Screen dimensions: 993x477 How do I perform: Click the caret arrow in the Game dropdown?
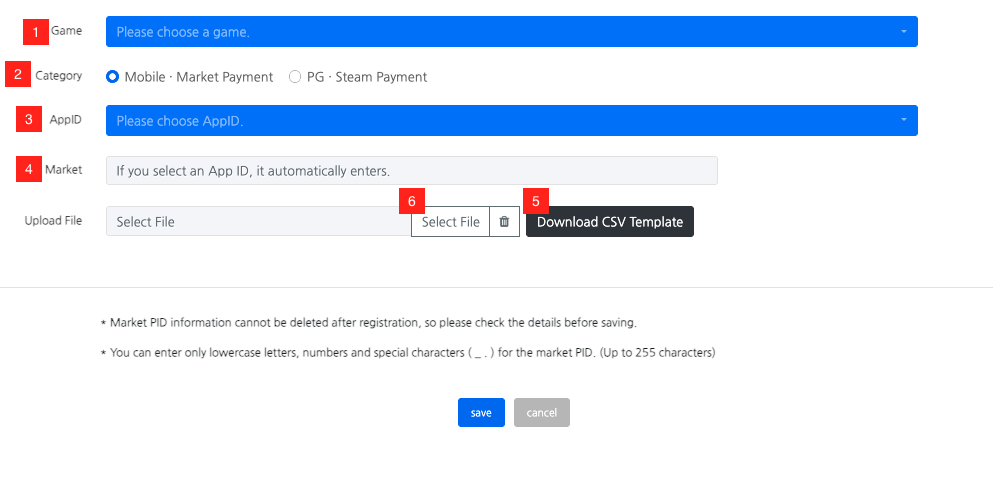(903, 32)
